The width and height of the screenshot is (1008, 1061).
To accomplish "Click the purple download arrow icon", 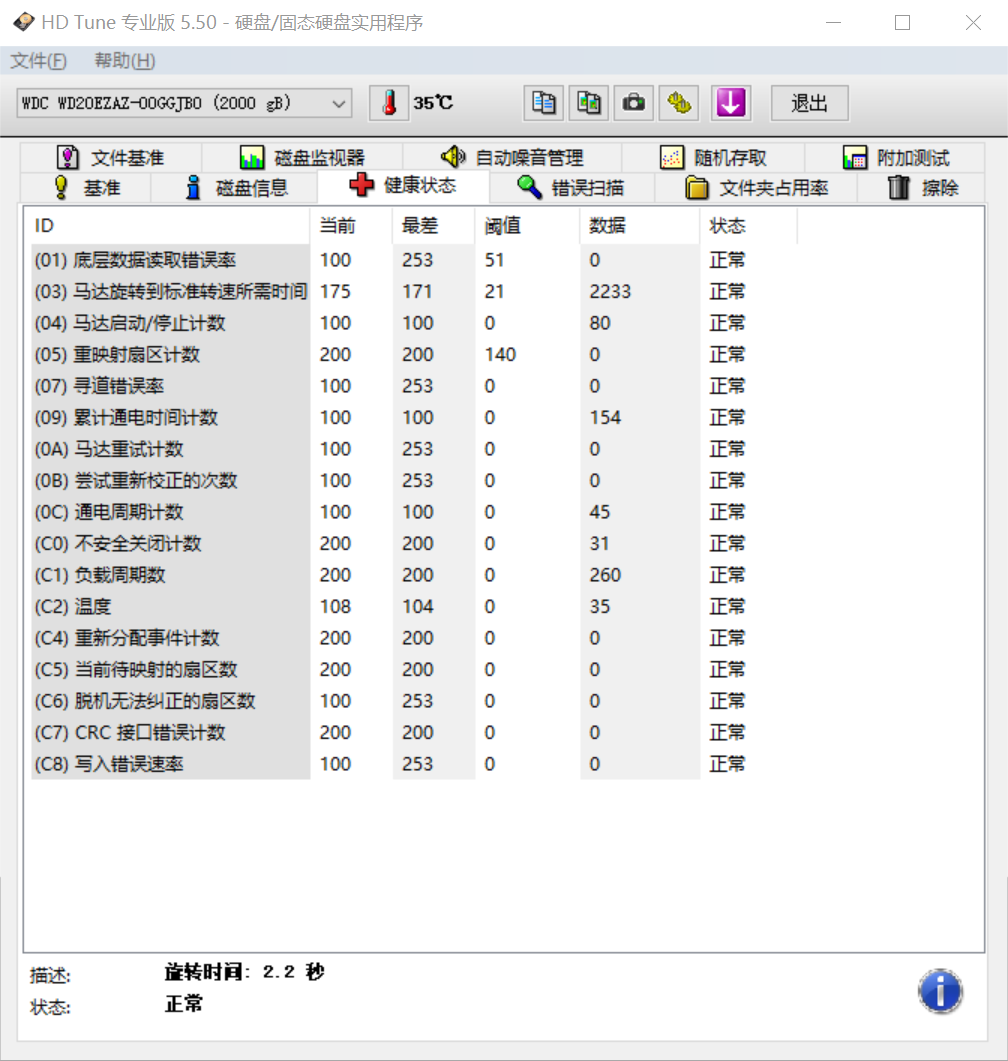I will (x=731, y=103).
